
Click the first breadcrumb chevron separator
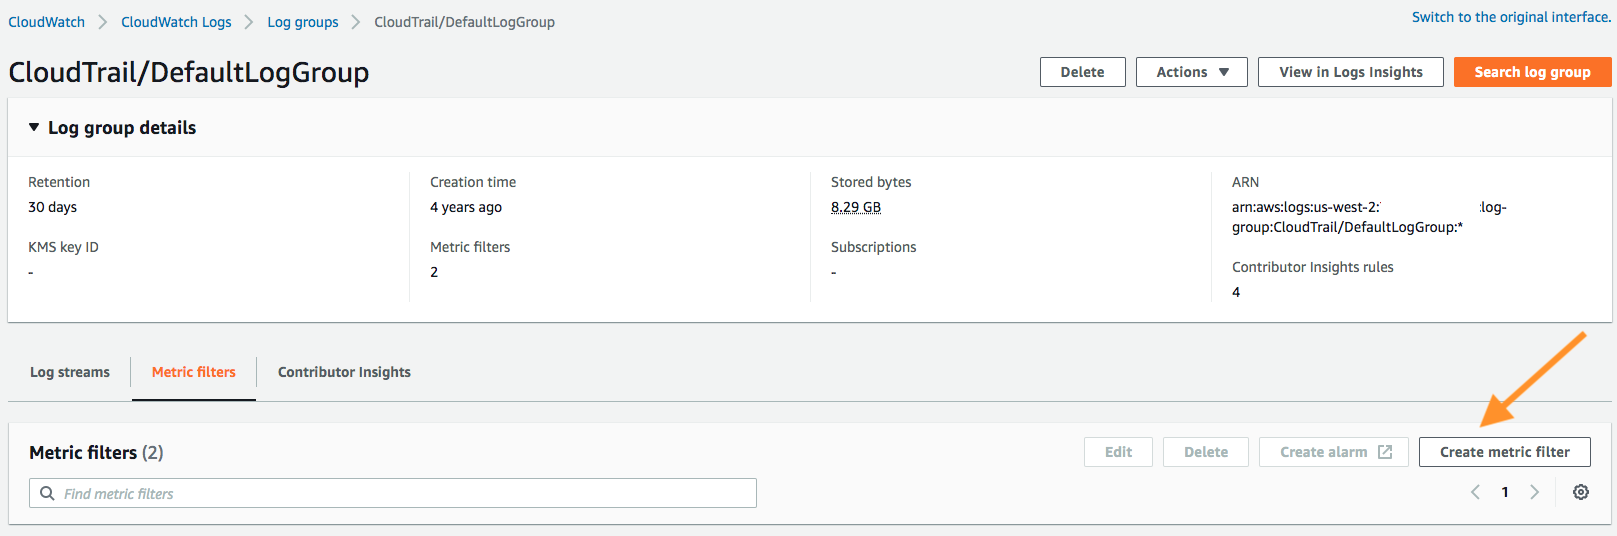point(103,22)
